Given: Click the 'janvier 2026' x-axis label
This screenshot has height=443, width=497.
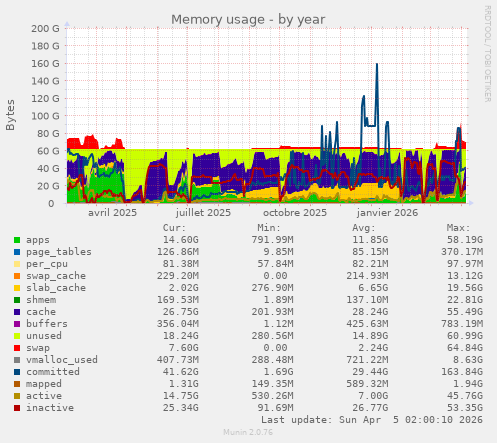Looking at the screenshot, I should click(387, 213).
